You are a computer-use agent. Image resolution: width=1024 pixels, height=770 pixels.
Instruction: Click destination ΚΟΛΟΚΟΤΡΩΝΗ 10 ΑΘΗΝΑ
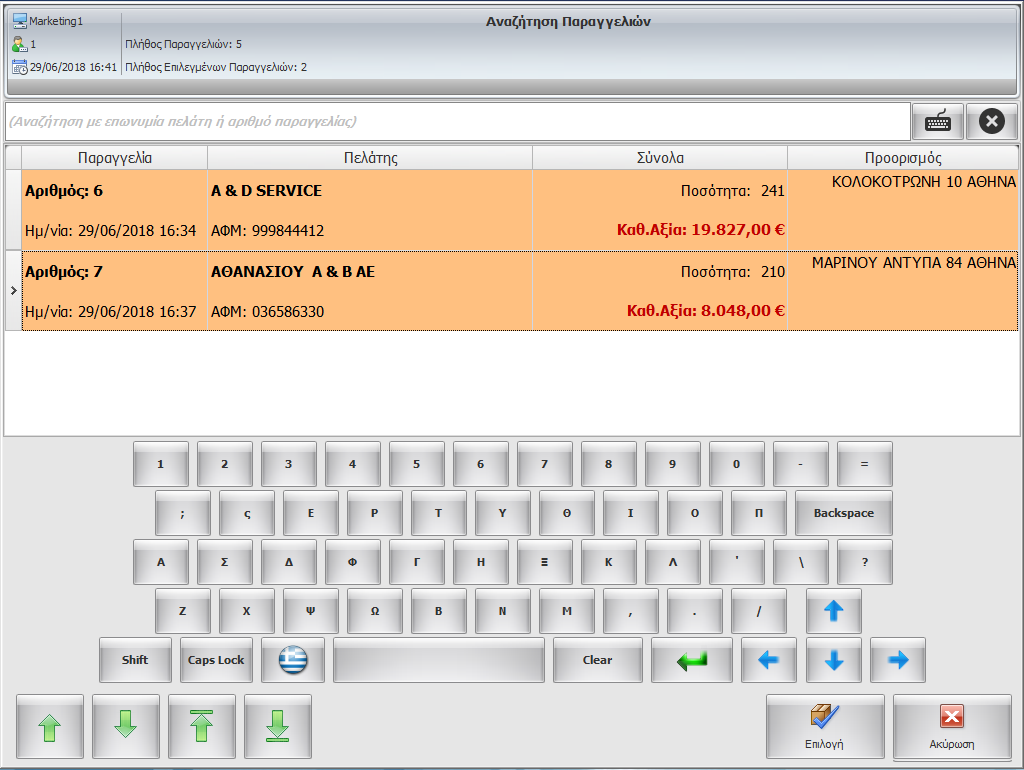pos(924,182)
